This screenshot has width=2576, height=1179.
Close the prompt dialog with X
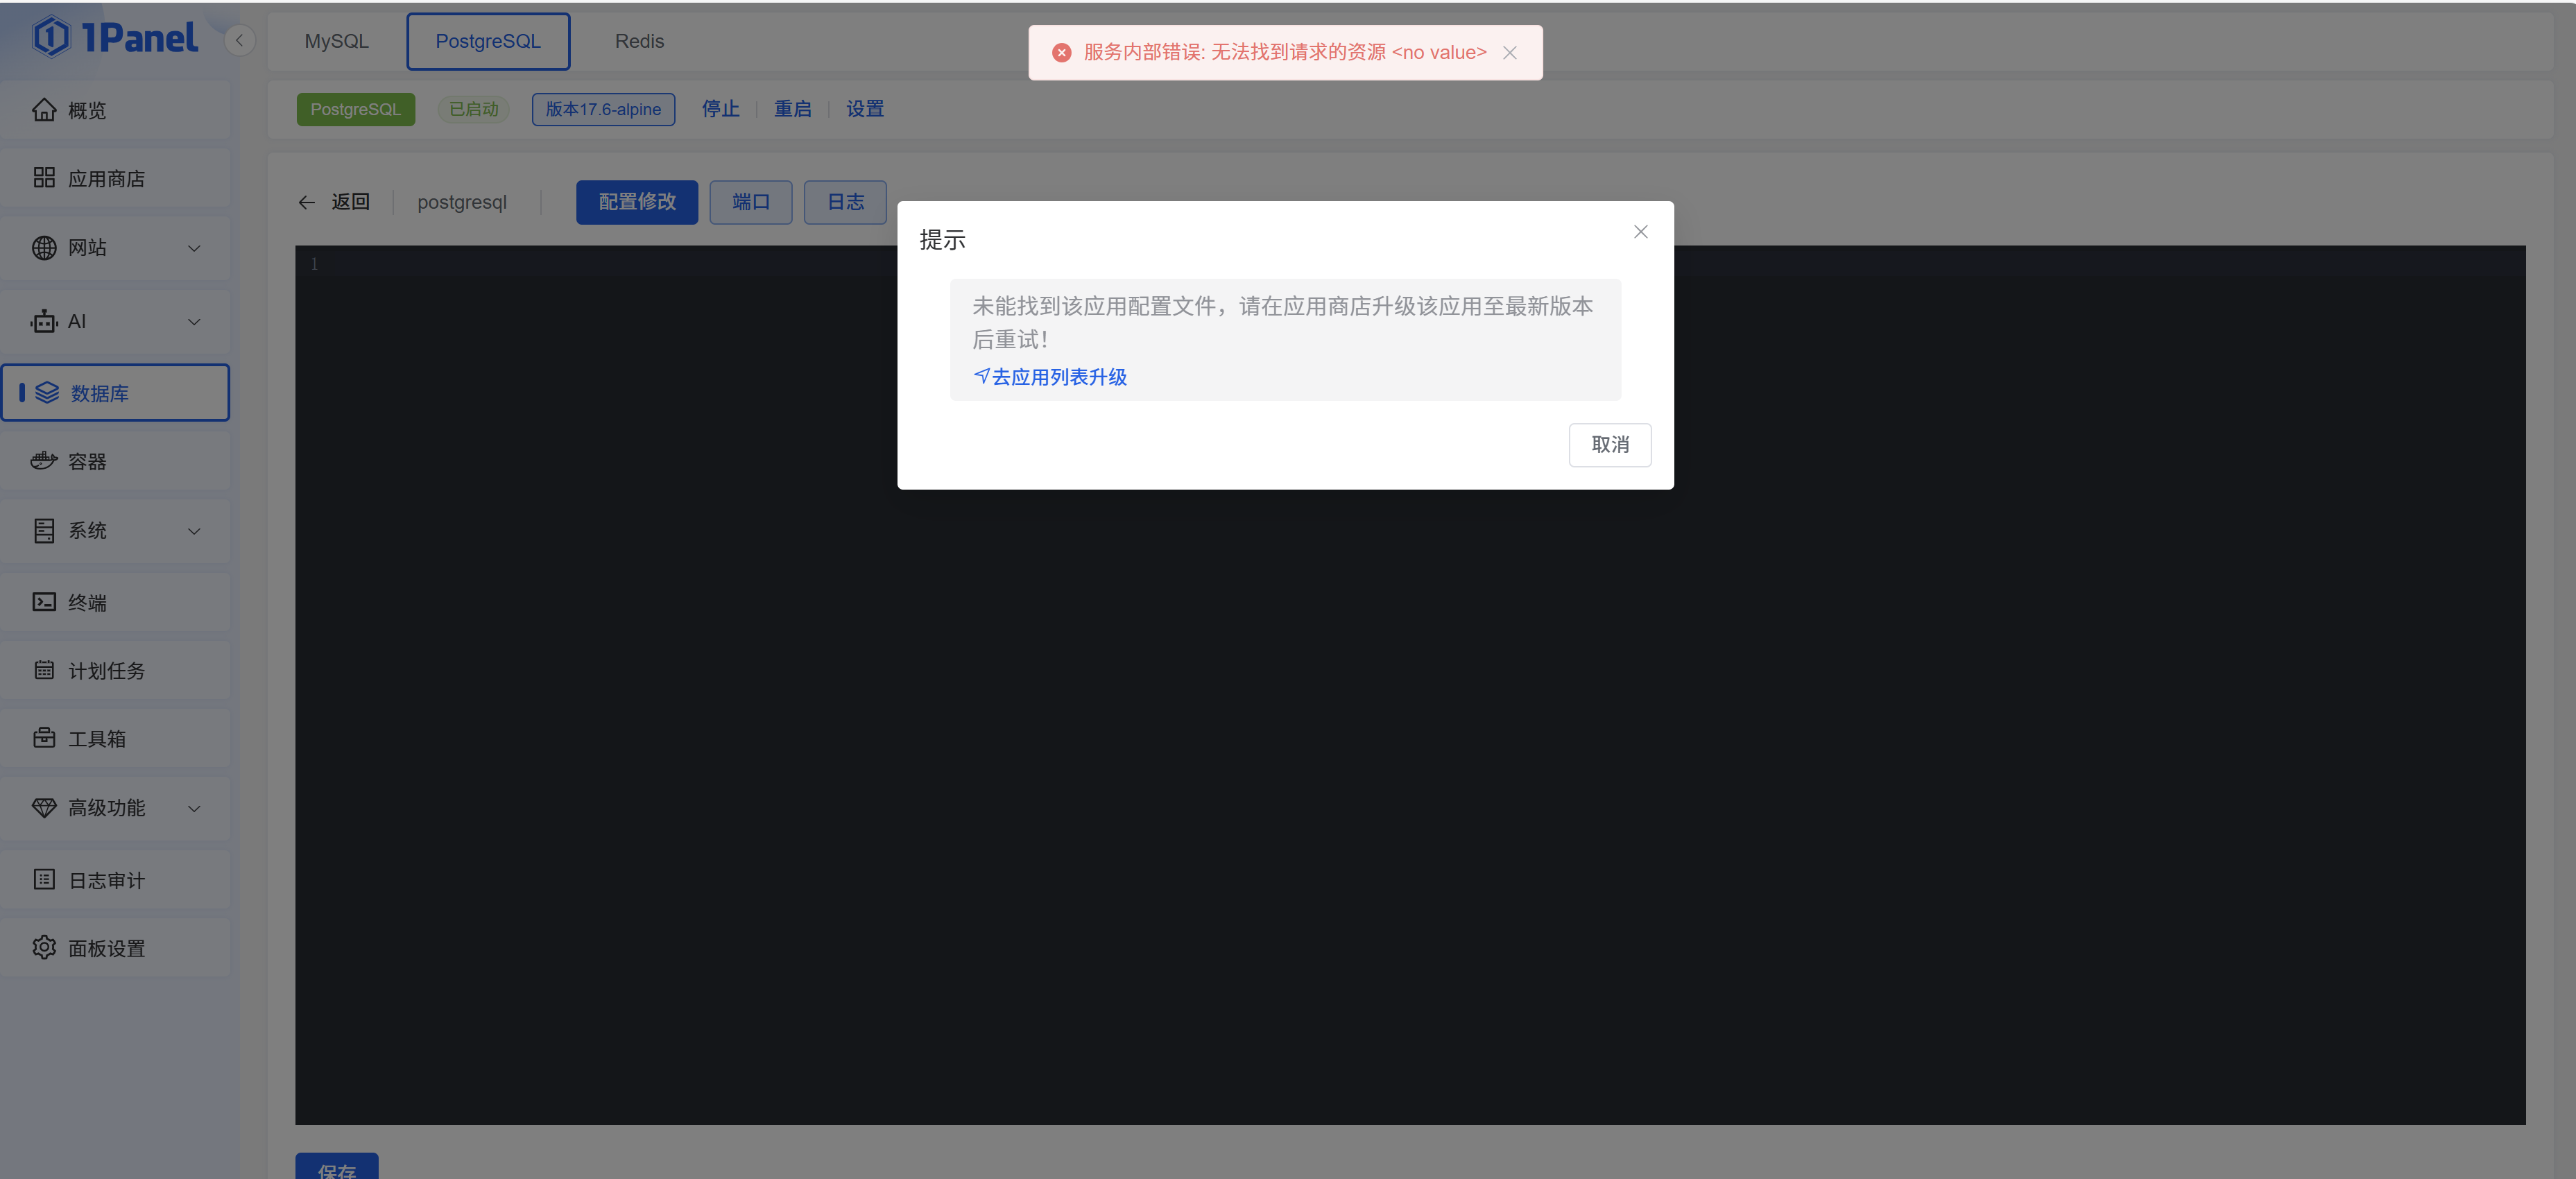click(x=1640, y=232)
